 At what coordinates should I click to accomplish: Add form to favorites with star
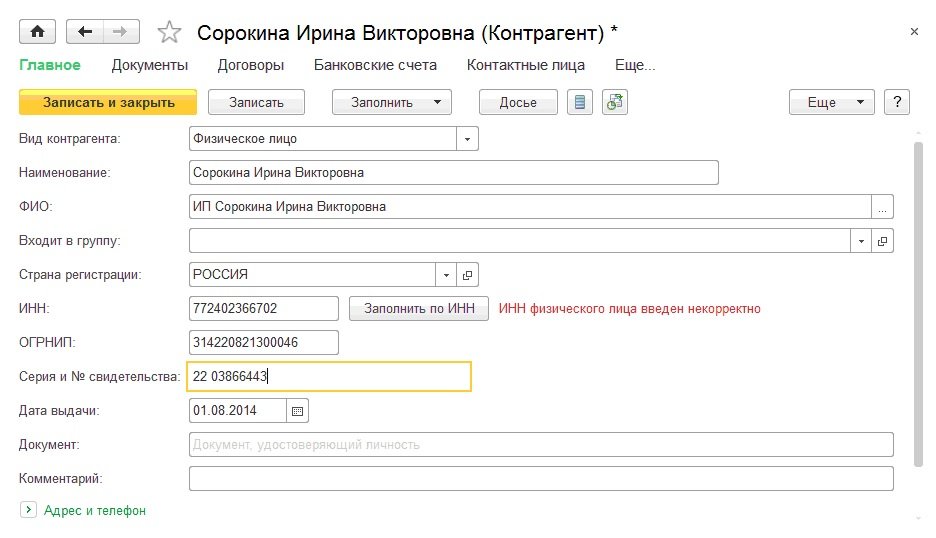[170, 33]
